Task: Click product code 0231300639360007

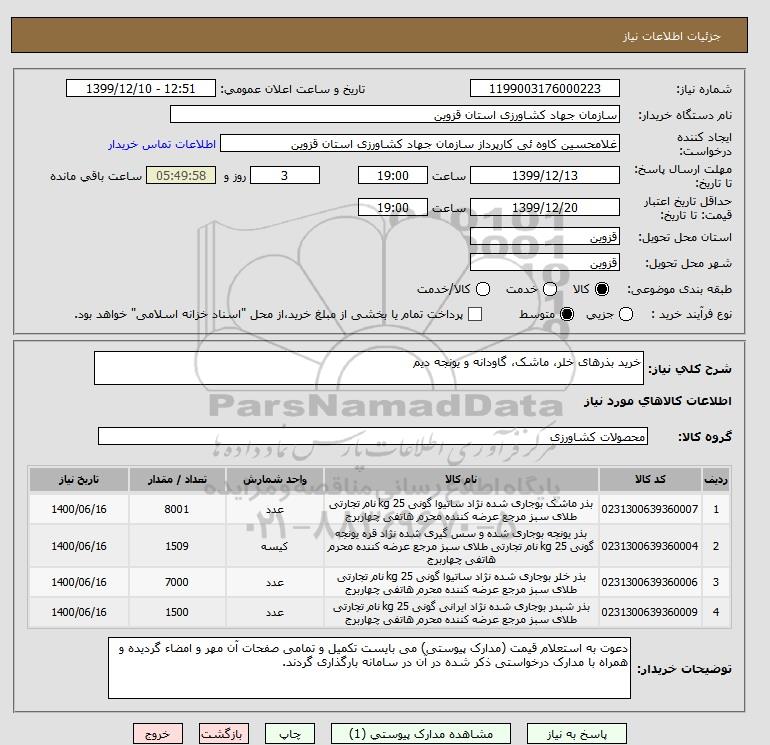Action: (x=650, y=509)
